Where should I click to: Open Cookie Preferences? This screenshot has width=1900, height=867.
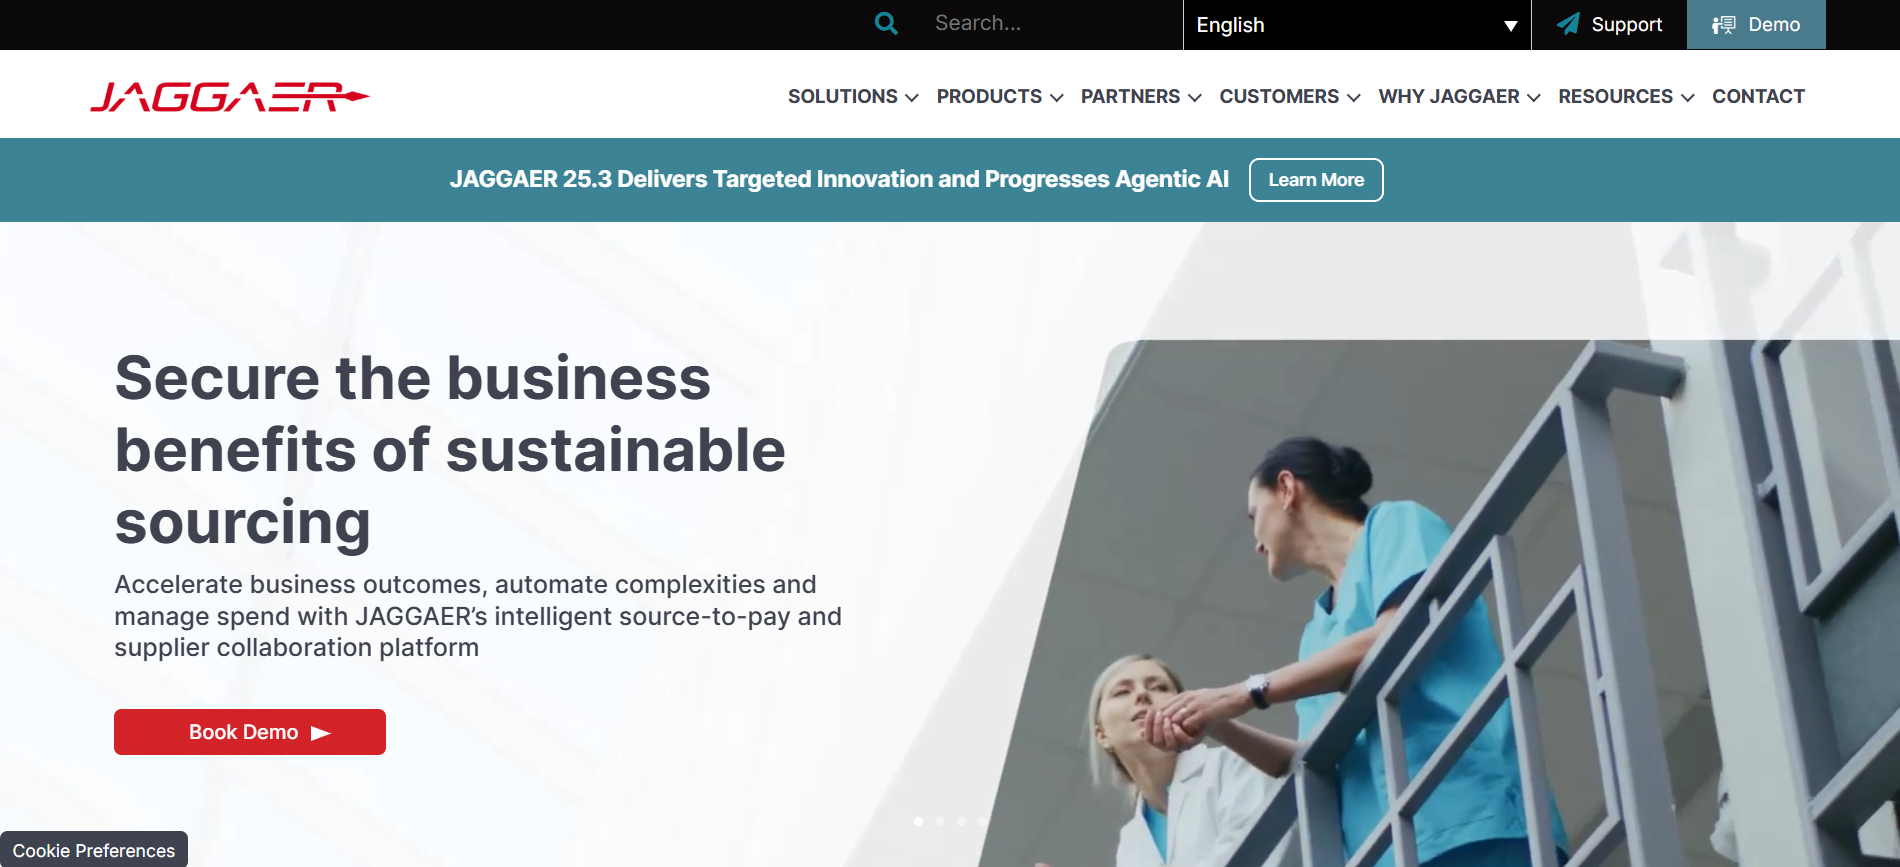point(94,850)
